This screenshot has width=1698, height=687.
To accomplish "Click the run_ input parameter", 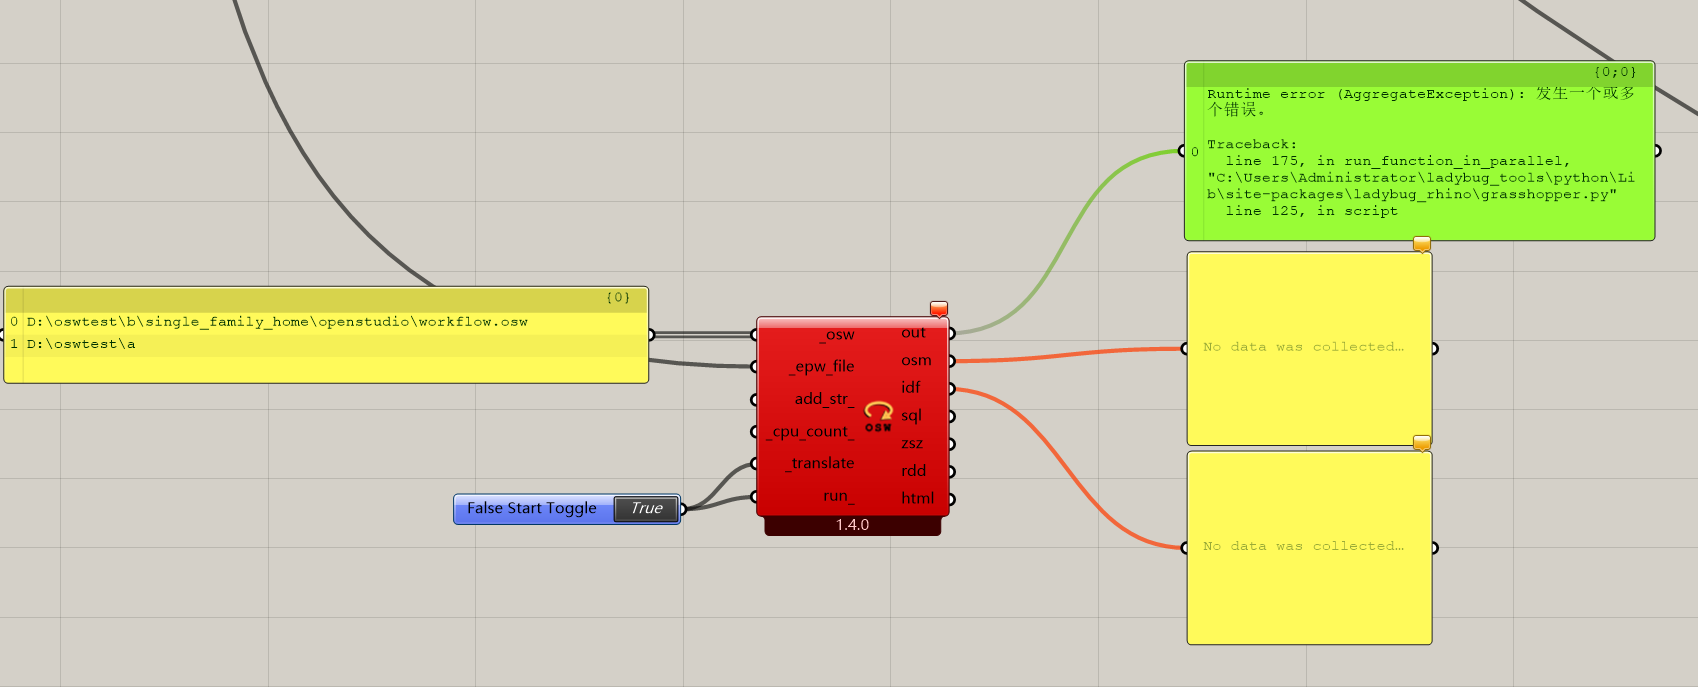I will pos(838,496).
